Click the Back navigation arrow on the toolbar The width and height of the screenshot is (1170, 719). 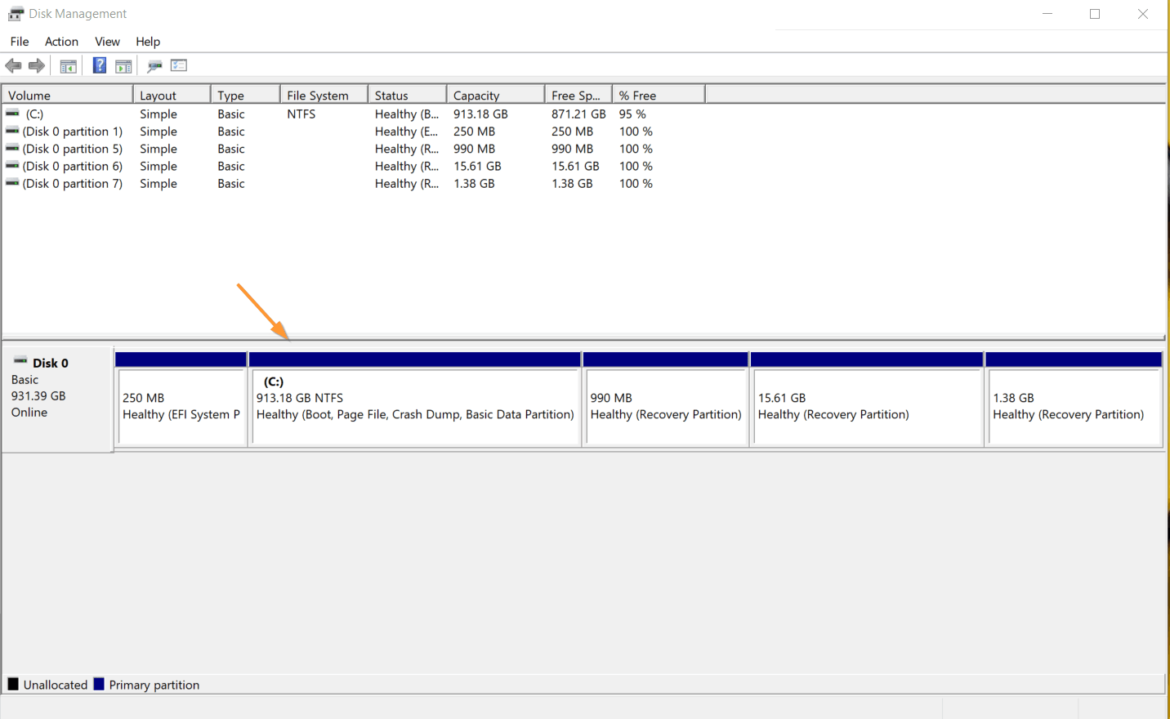tap(13, 65)
